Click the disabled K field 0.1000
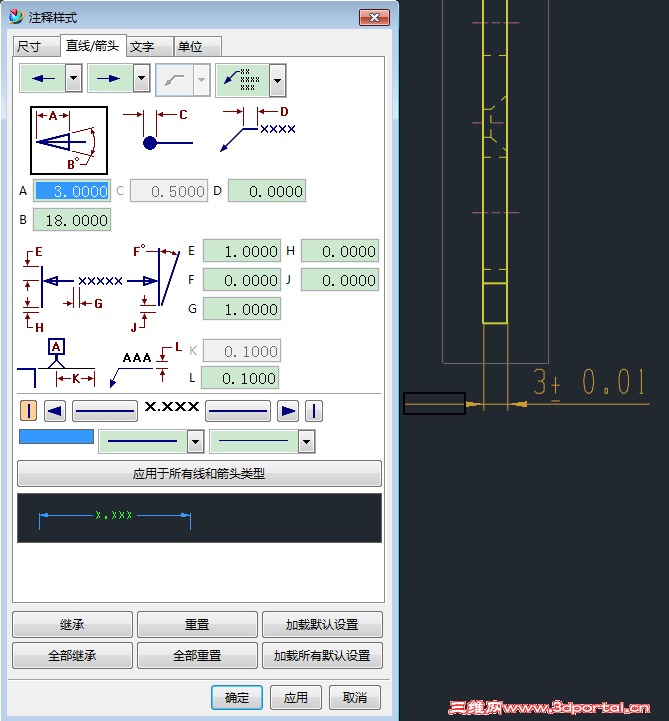The height and width of the screenshot is (721, 669). pyautogui.click(x=242, y=351)
